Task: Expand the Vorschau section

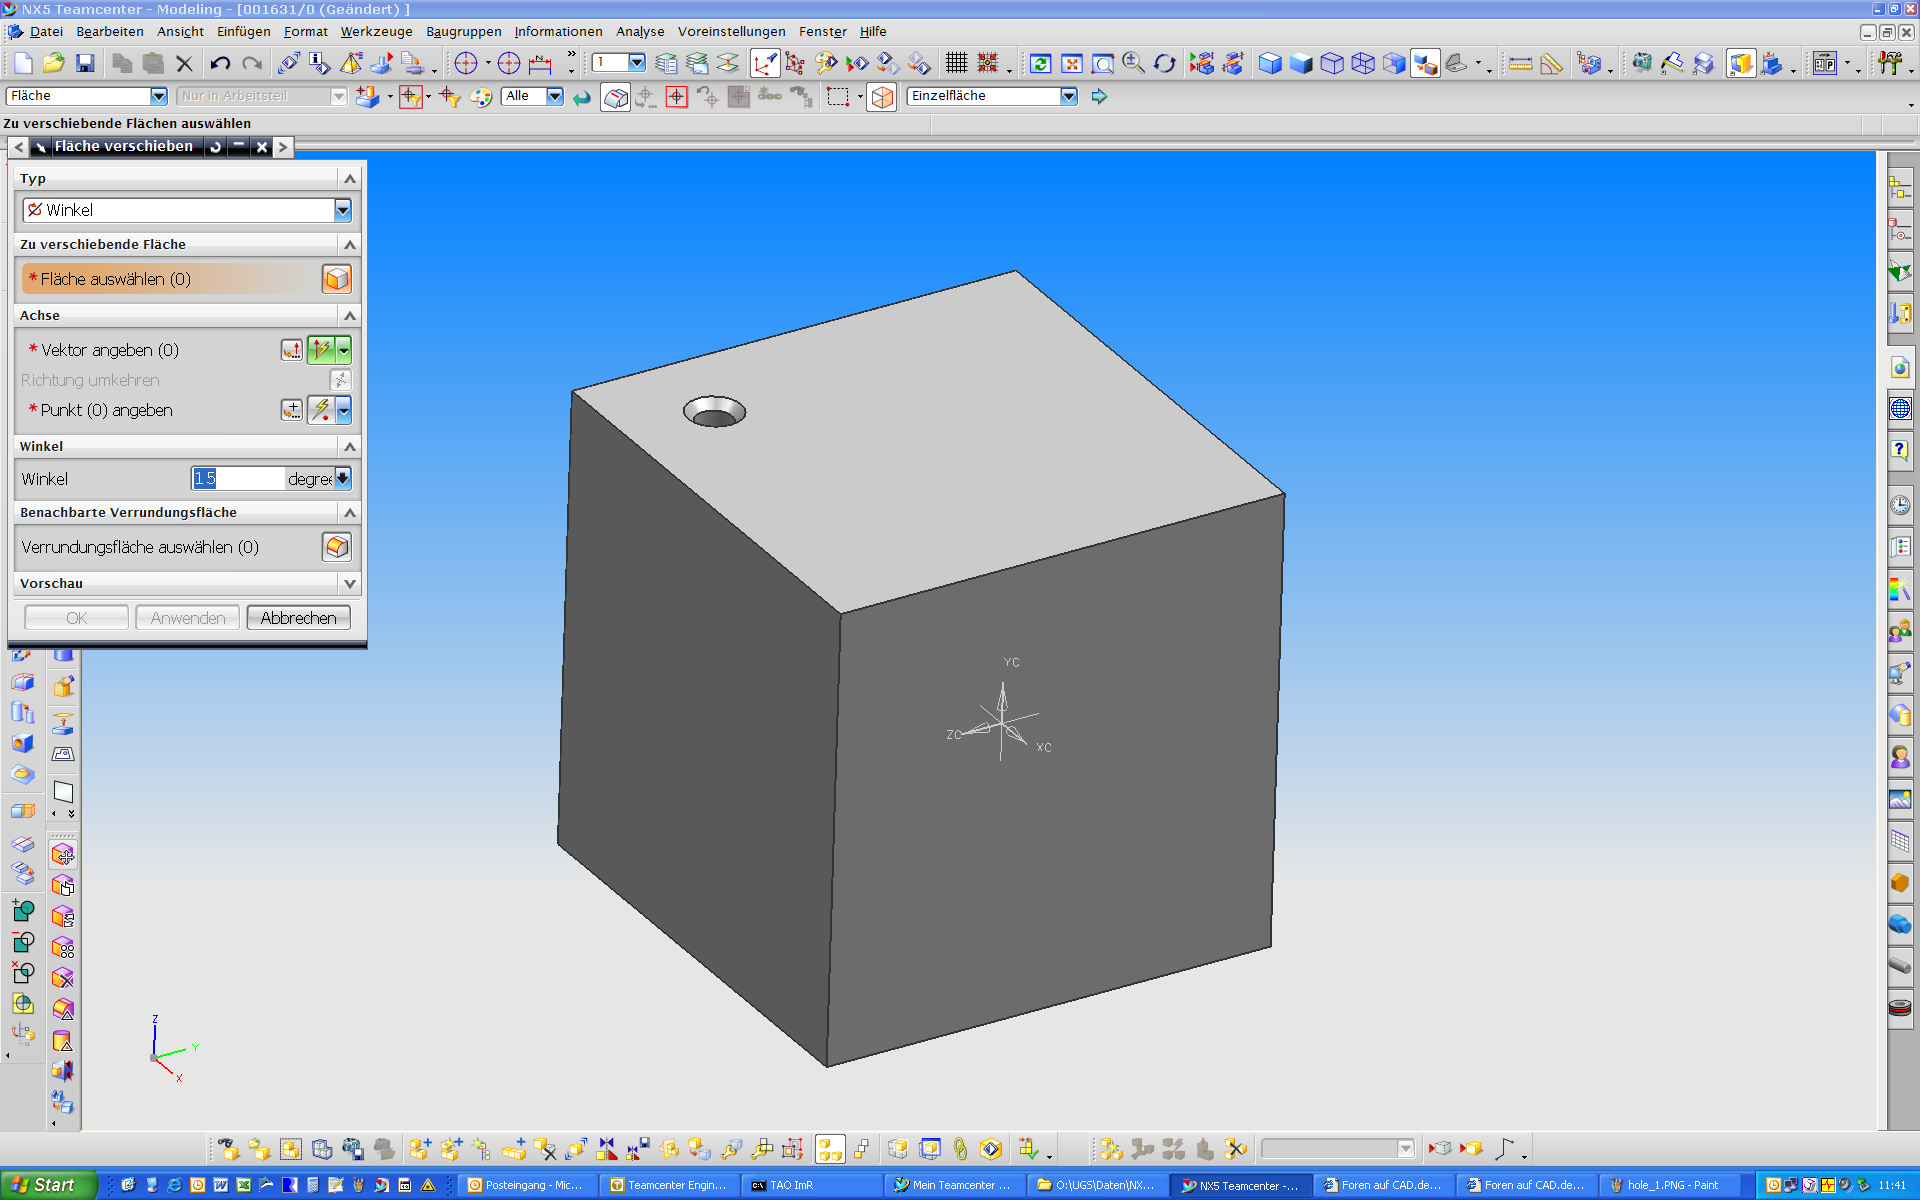Action: coord(349,583)
